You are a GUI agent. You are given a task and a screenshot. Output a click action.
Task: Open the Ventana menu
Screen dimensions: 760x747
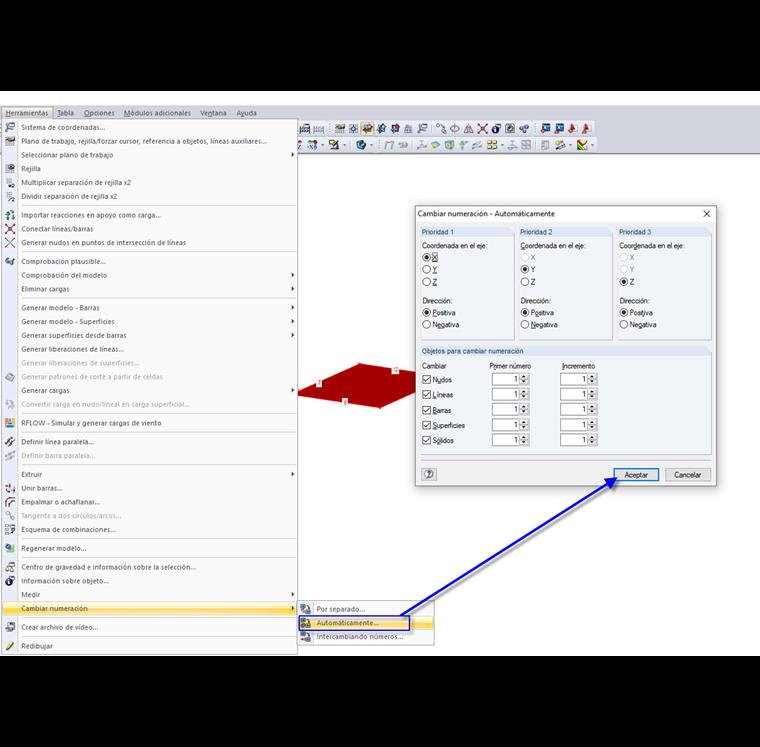[213, 113]
